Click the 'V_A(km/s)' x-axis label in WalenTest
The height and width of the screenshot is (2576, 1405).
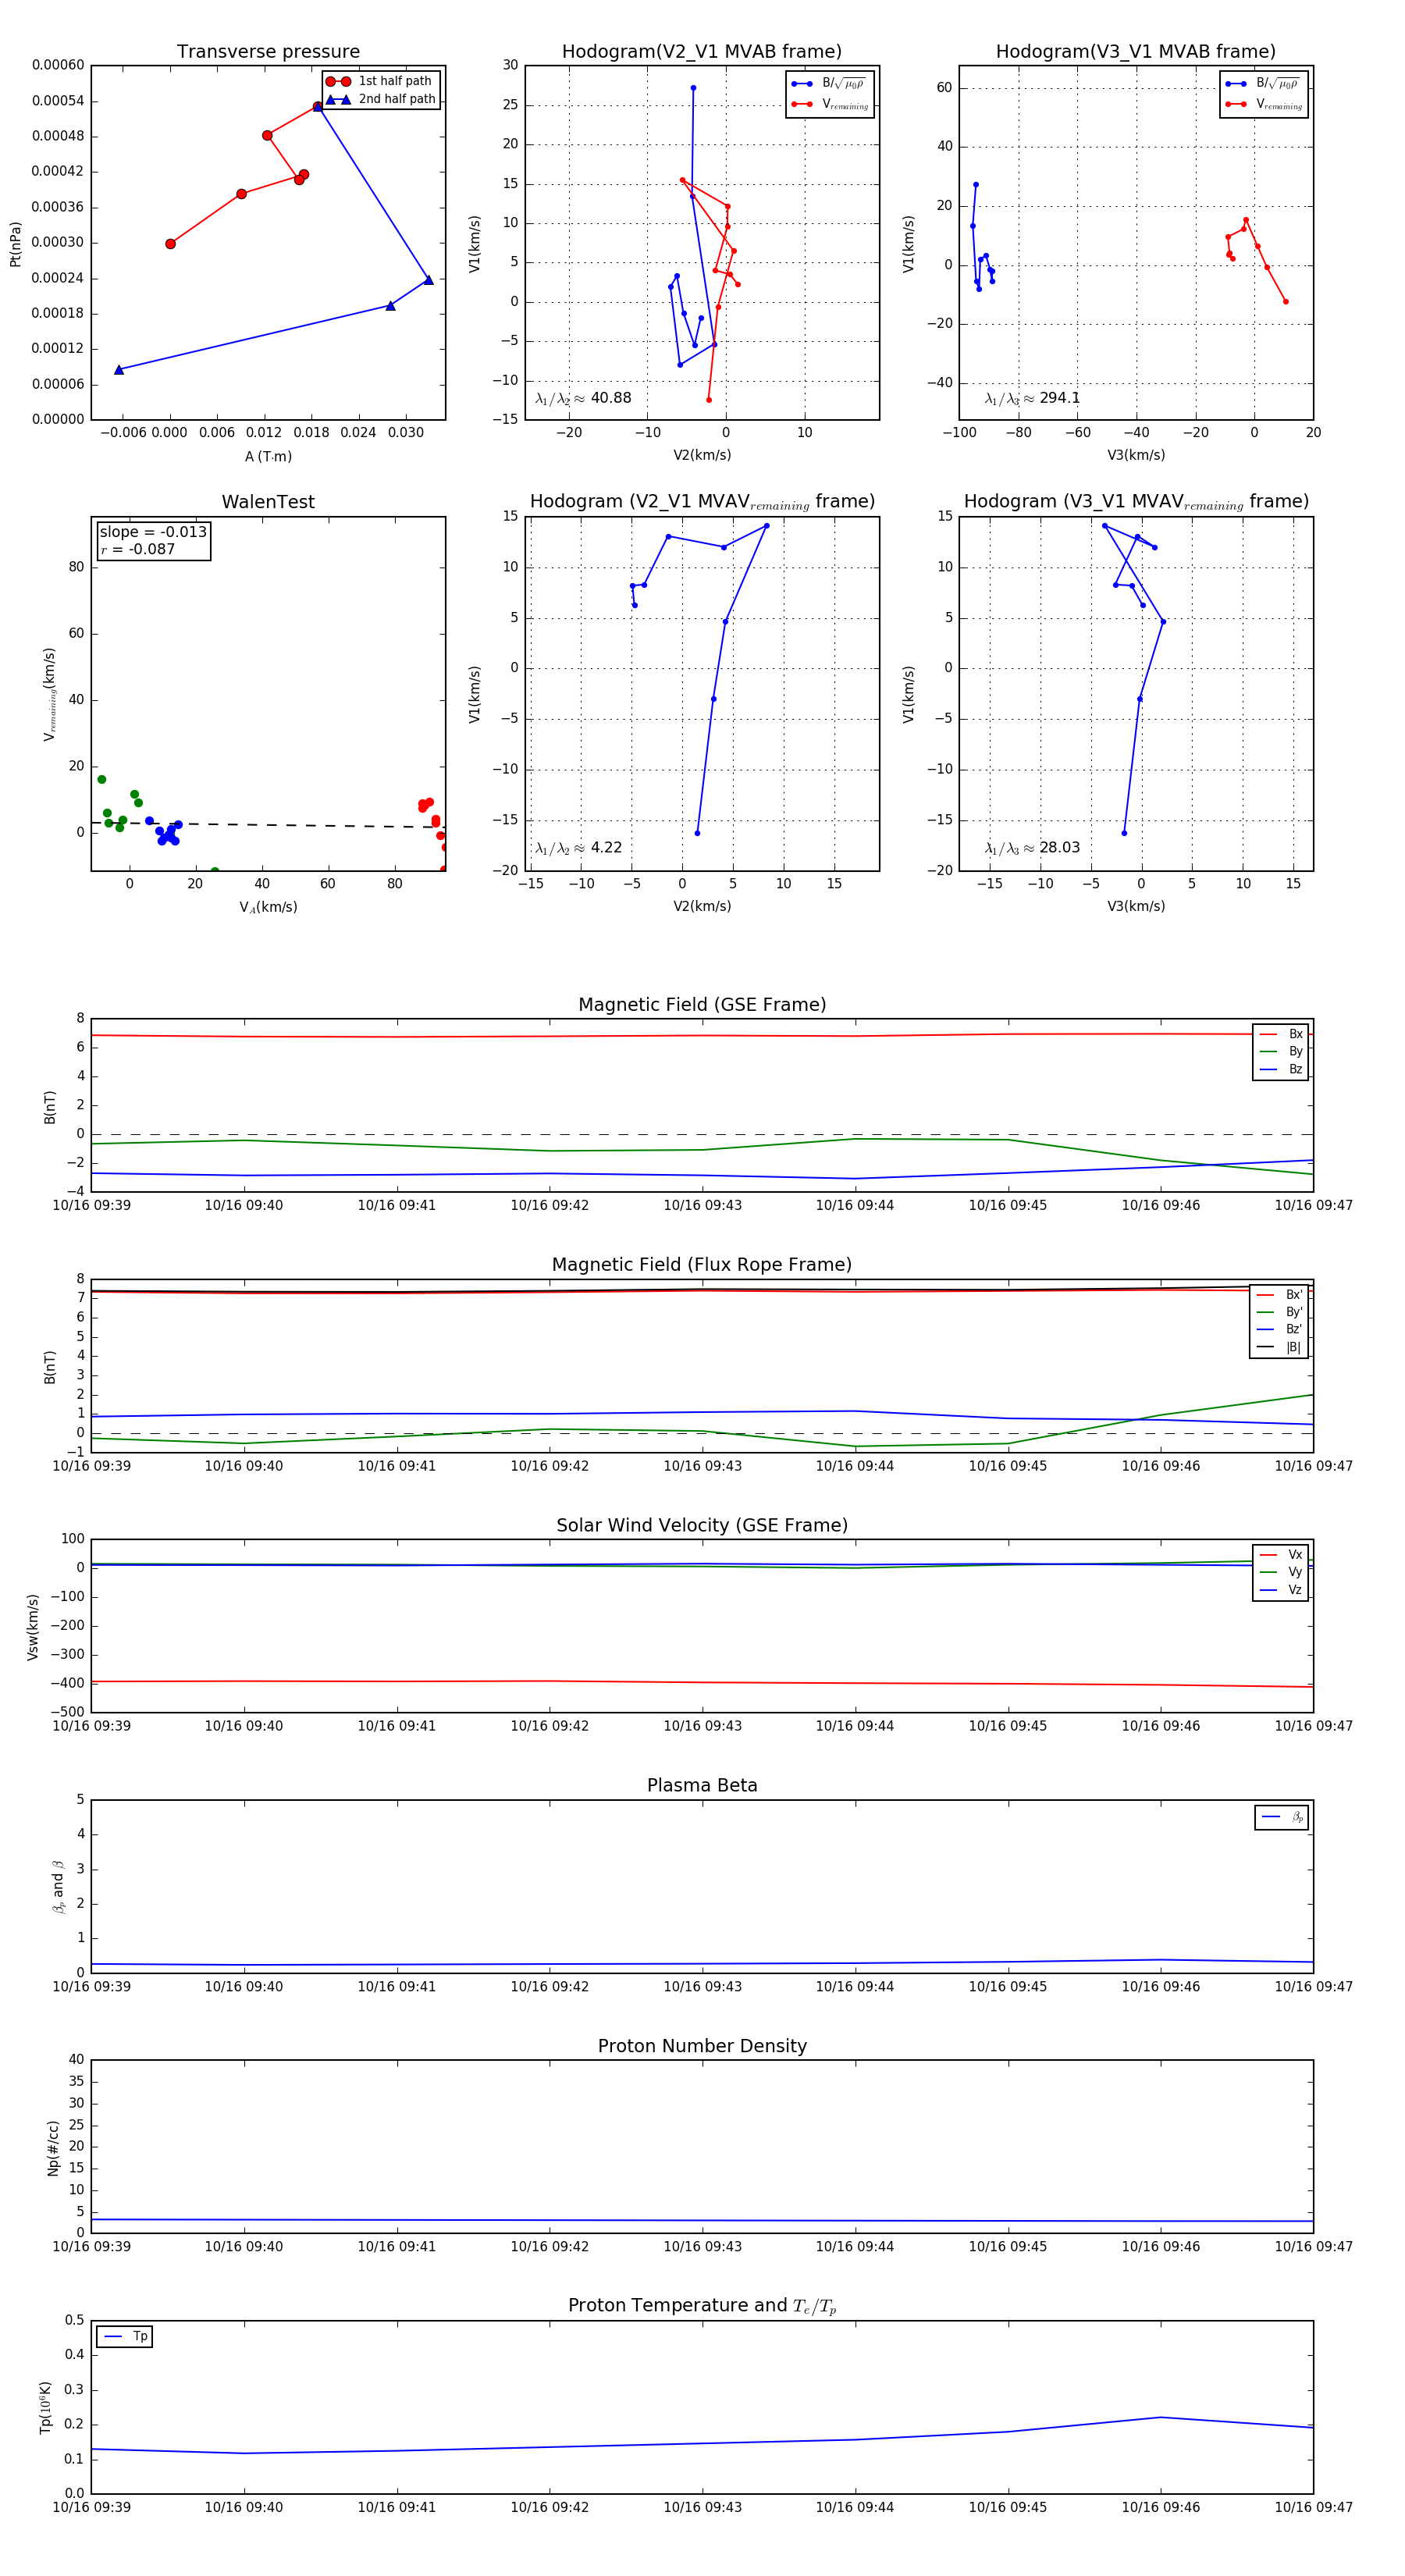pyautogui.click(x=268, y=908)
